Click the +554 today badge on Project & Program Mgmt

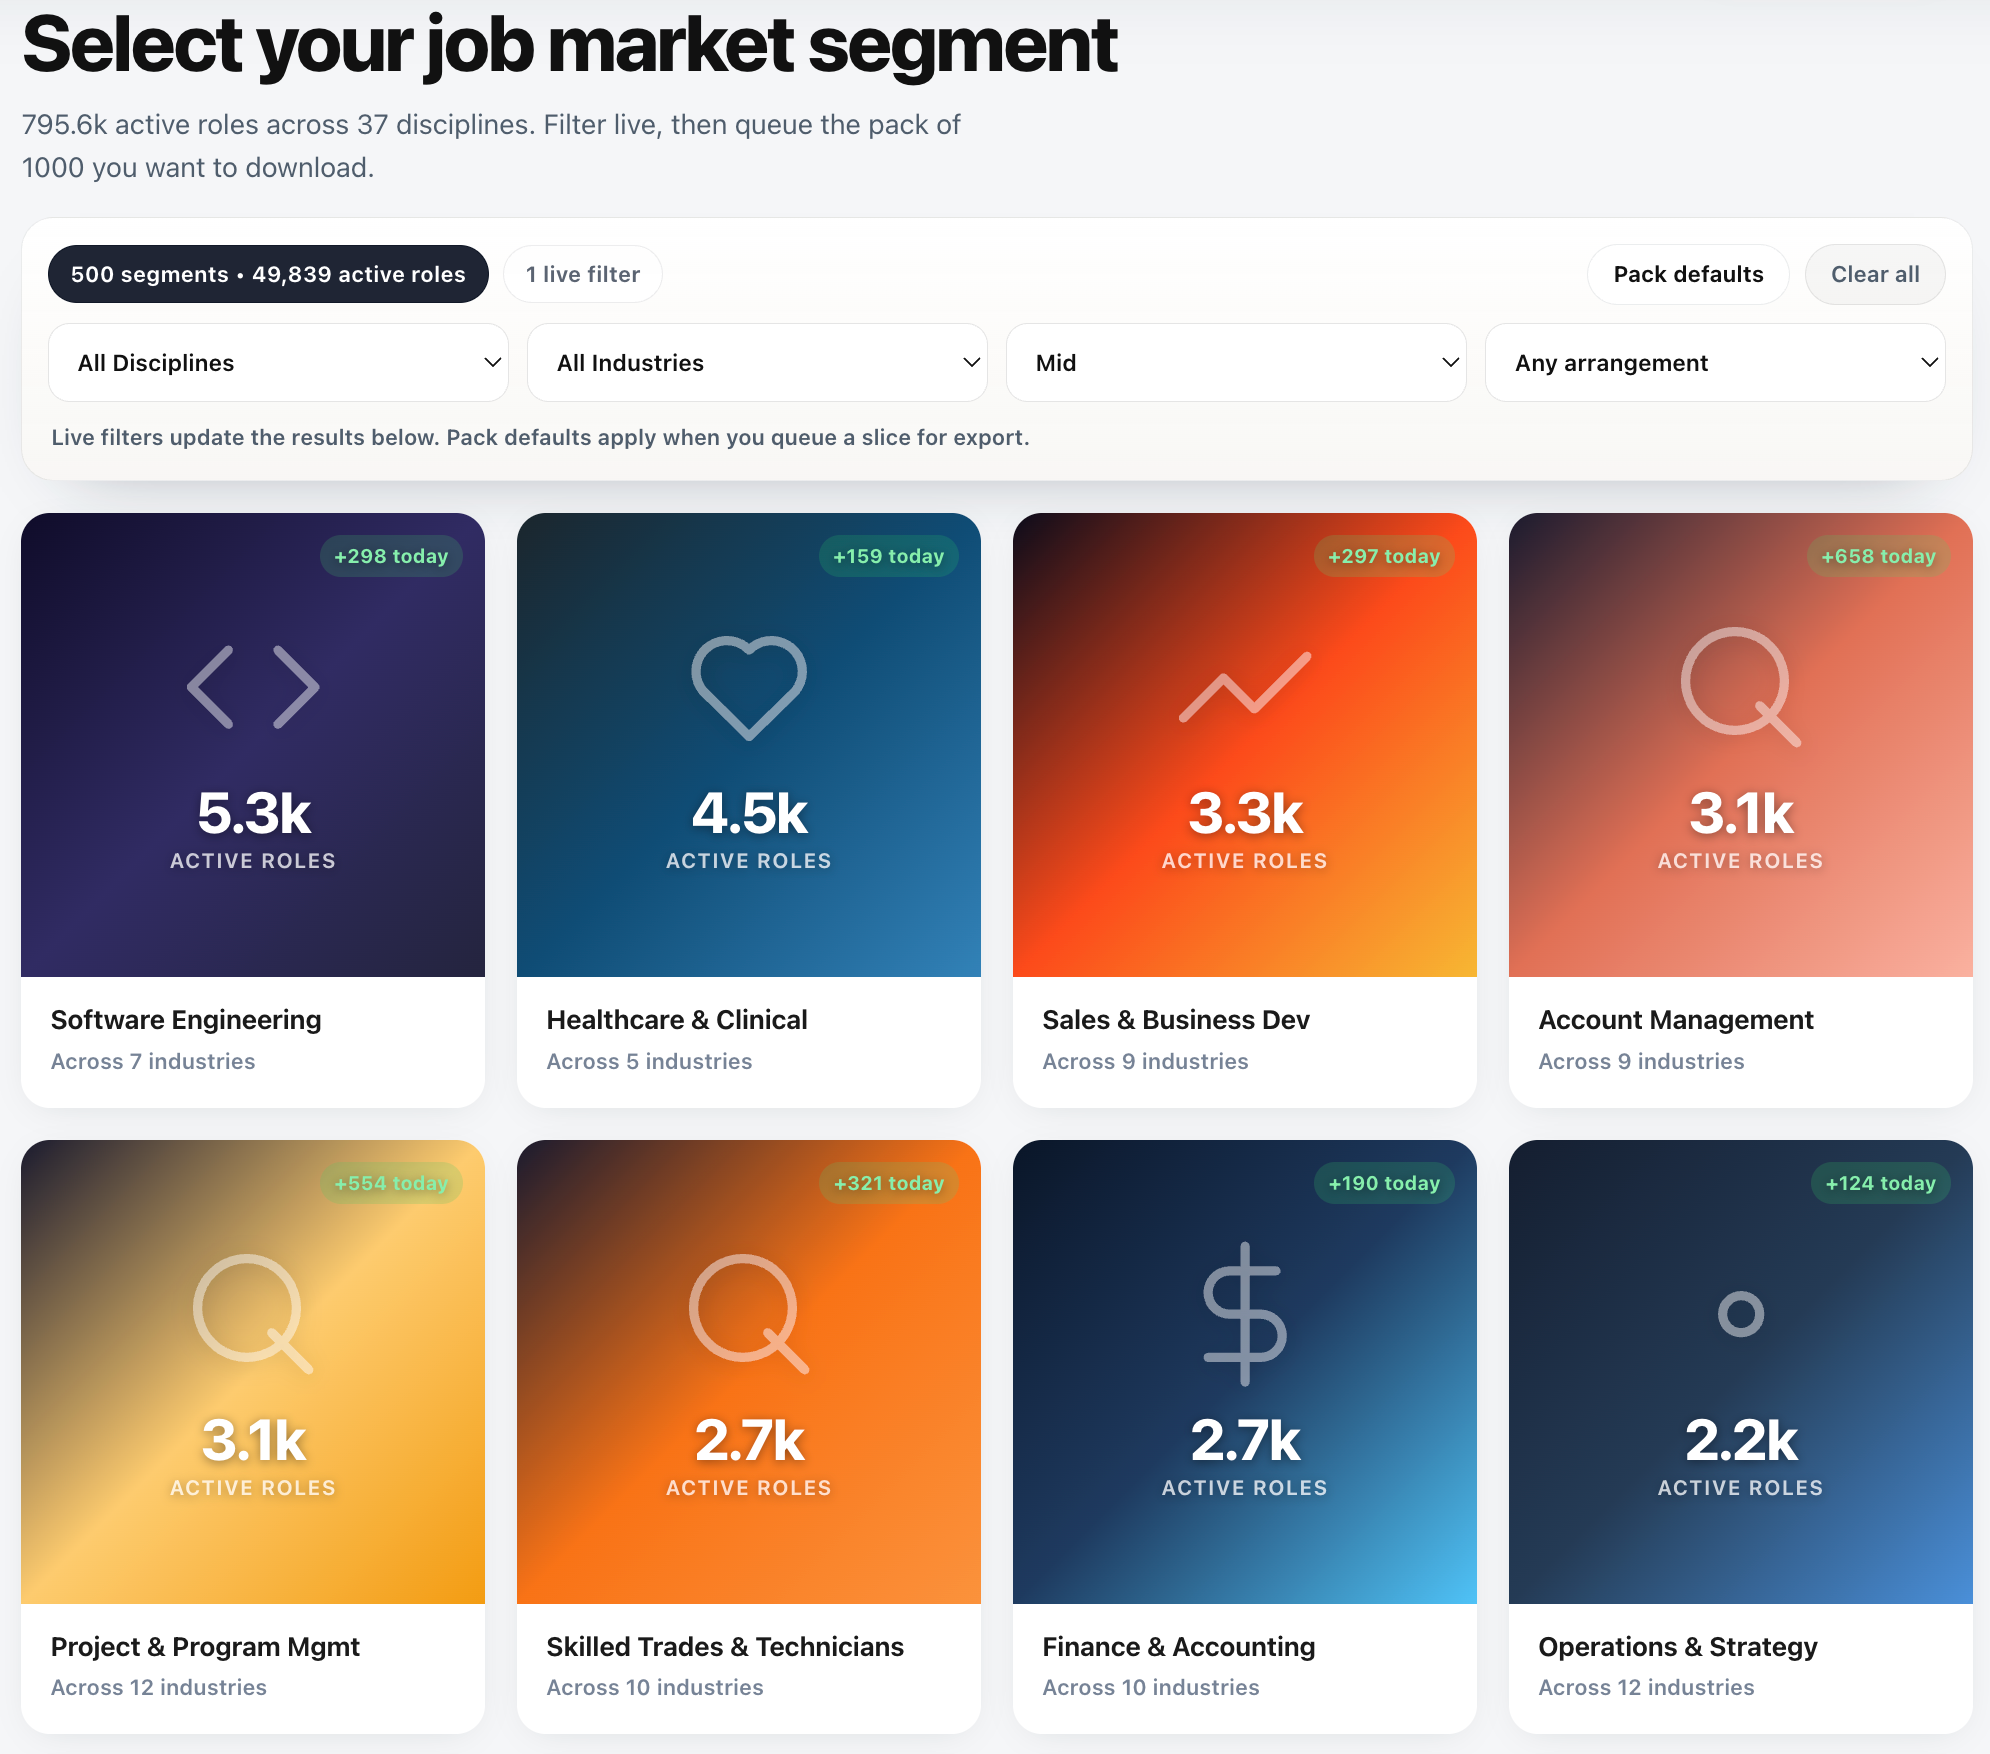coord(391,1183)
